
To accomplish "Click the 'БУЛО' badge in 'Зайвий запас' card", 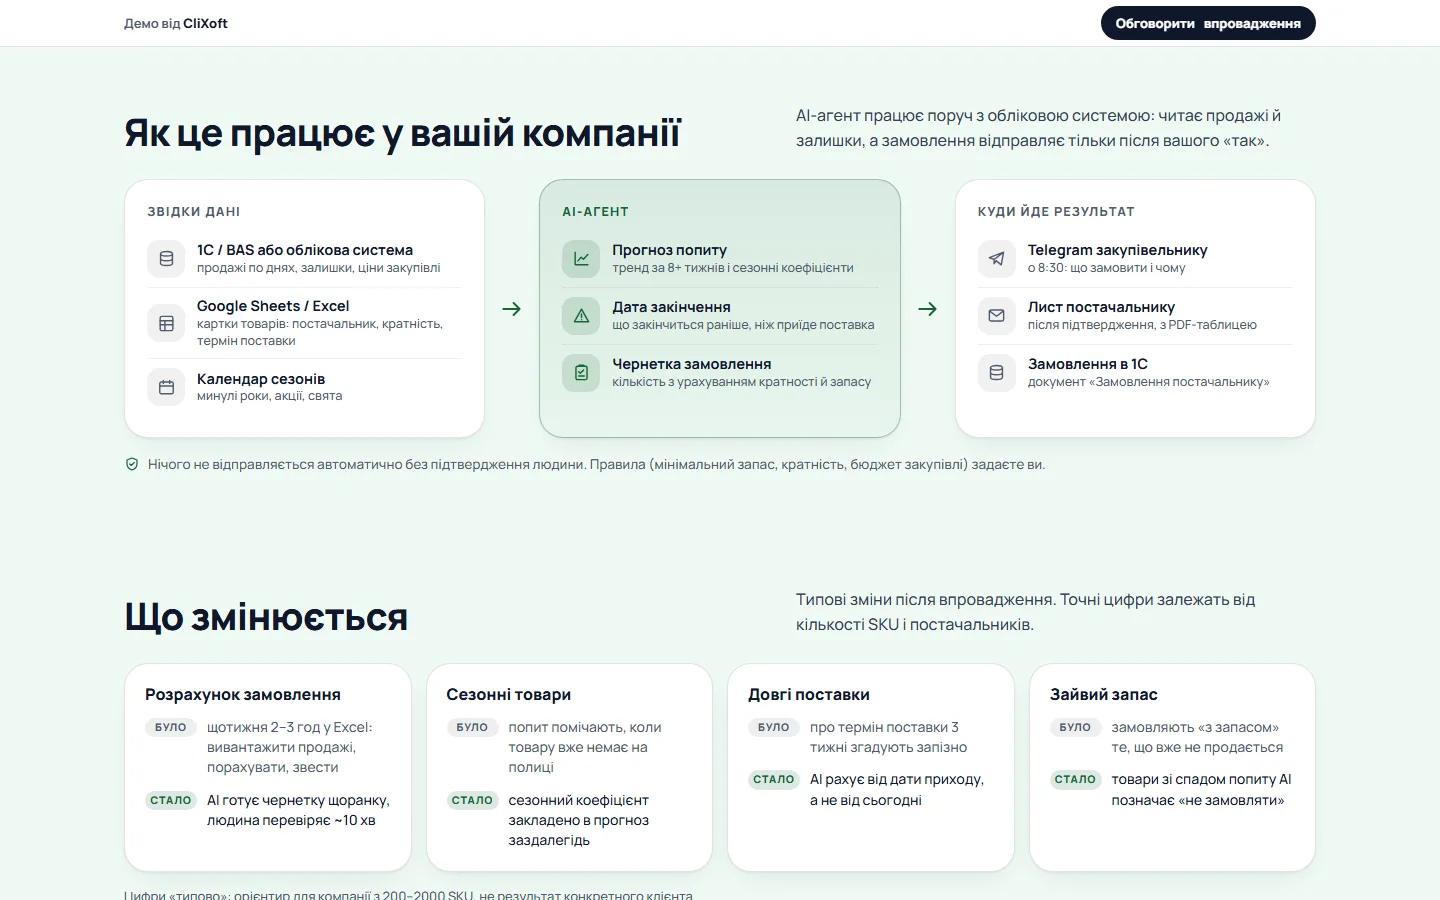I will coord(1076,728).
